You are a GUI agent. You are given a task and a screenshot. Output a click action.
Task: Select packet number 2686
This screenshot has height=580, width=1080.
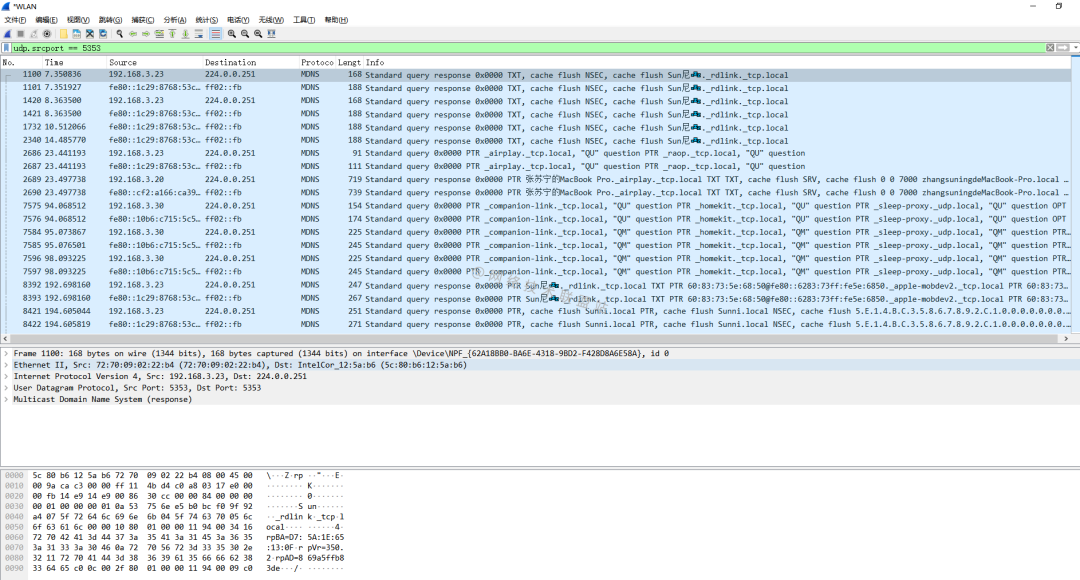(535, 153)
